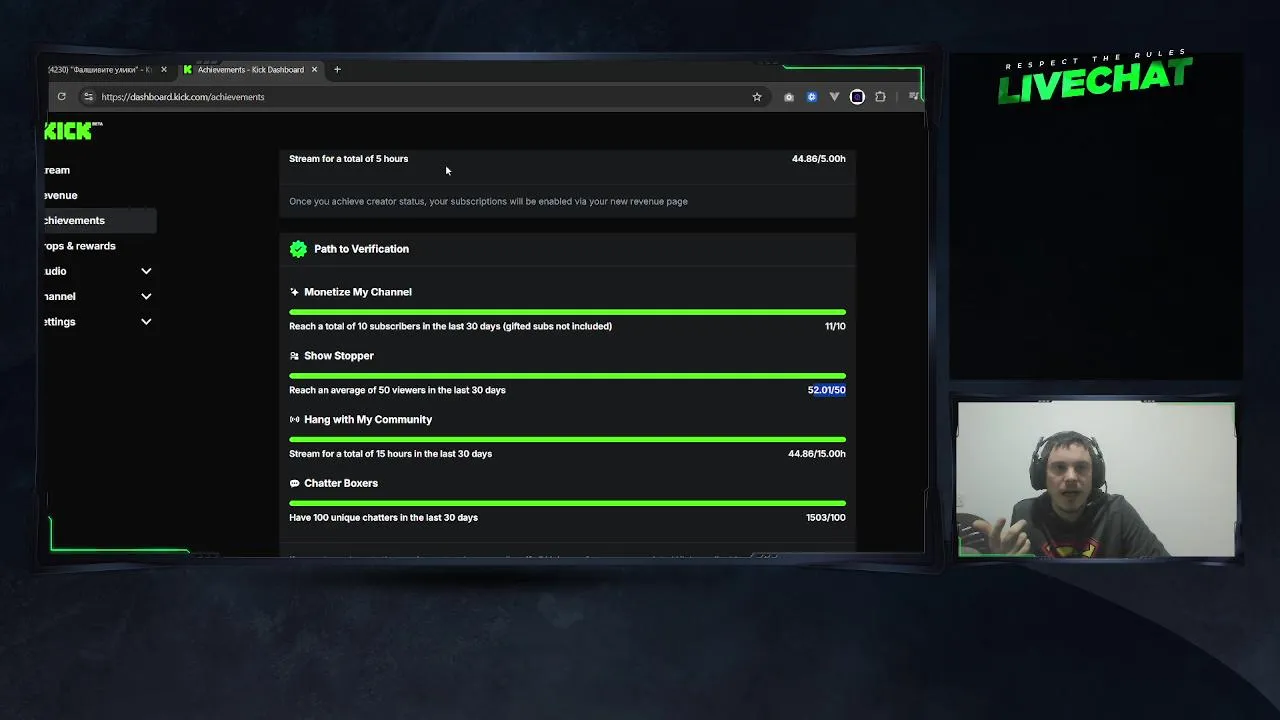The image size is (1280, 720).
Task: Click the Kick logo
Action: (x=72, y=131)
